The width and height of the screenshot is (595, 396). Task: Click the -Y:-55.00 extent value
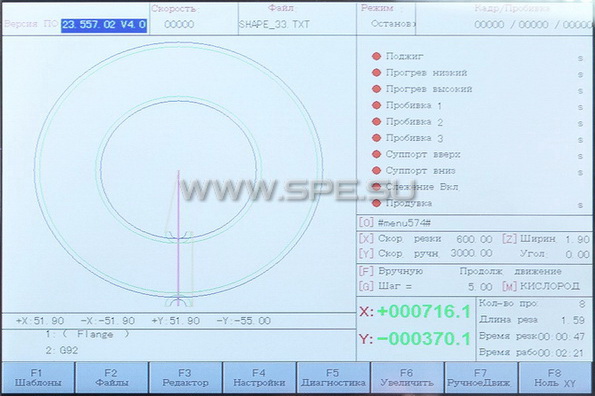[244, 321]
